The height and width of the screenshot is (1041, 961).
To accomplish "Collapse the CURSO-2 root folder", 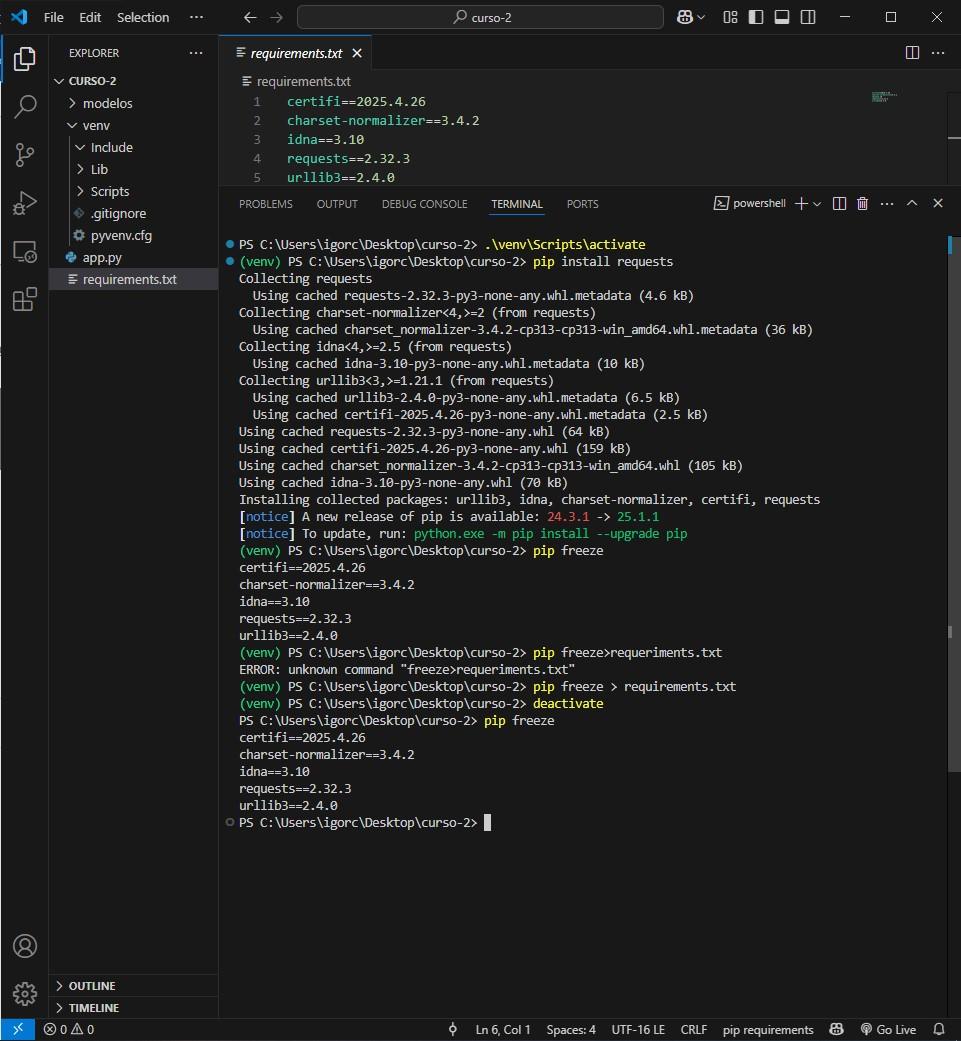I will pos(134,81).
